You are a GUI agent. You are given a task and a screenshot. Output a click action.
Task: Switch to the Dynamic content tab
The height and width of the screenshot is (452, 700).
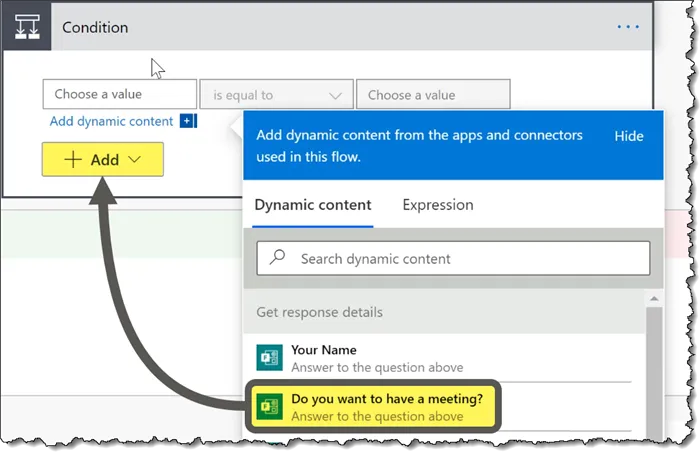(313, 205)
